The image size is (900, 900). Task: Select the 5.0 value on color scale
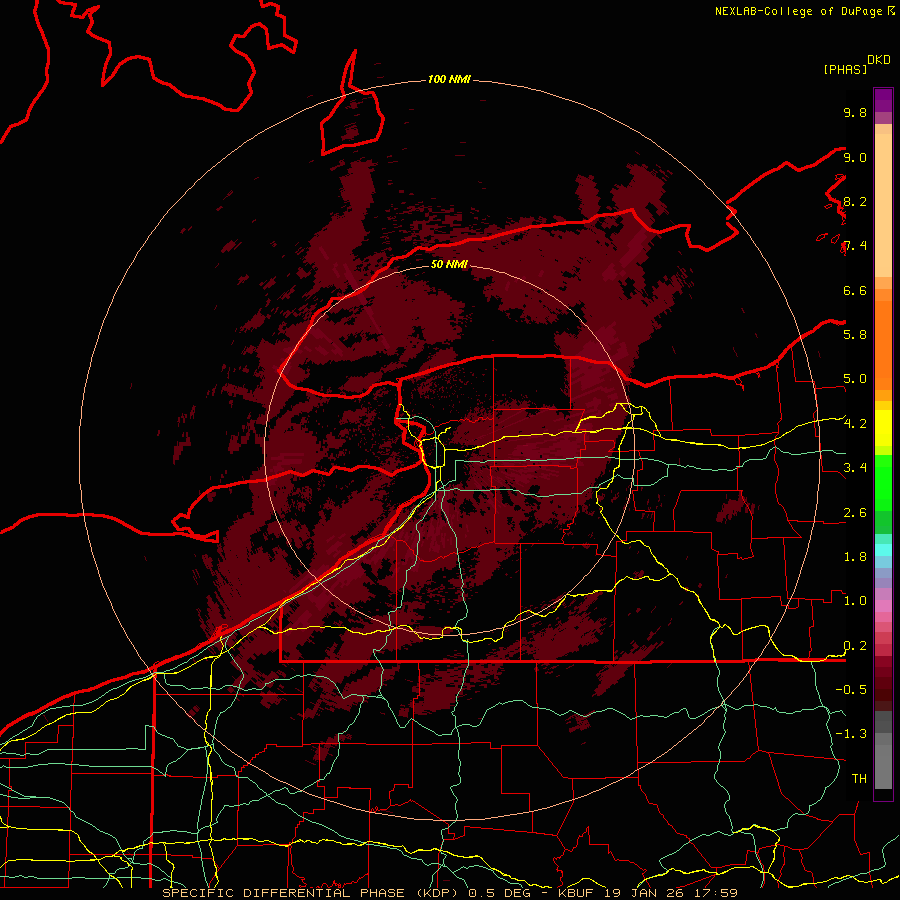pyautogui.click(x=855, y=379)
